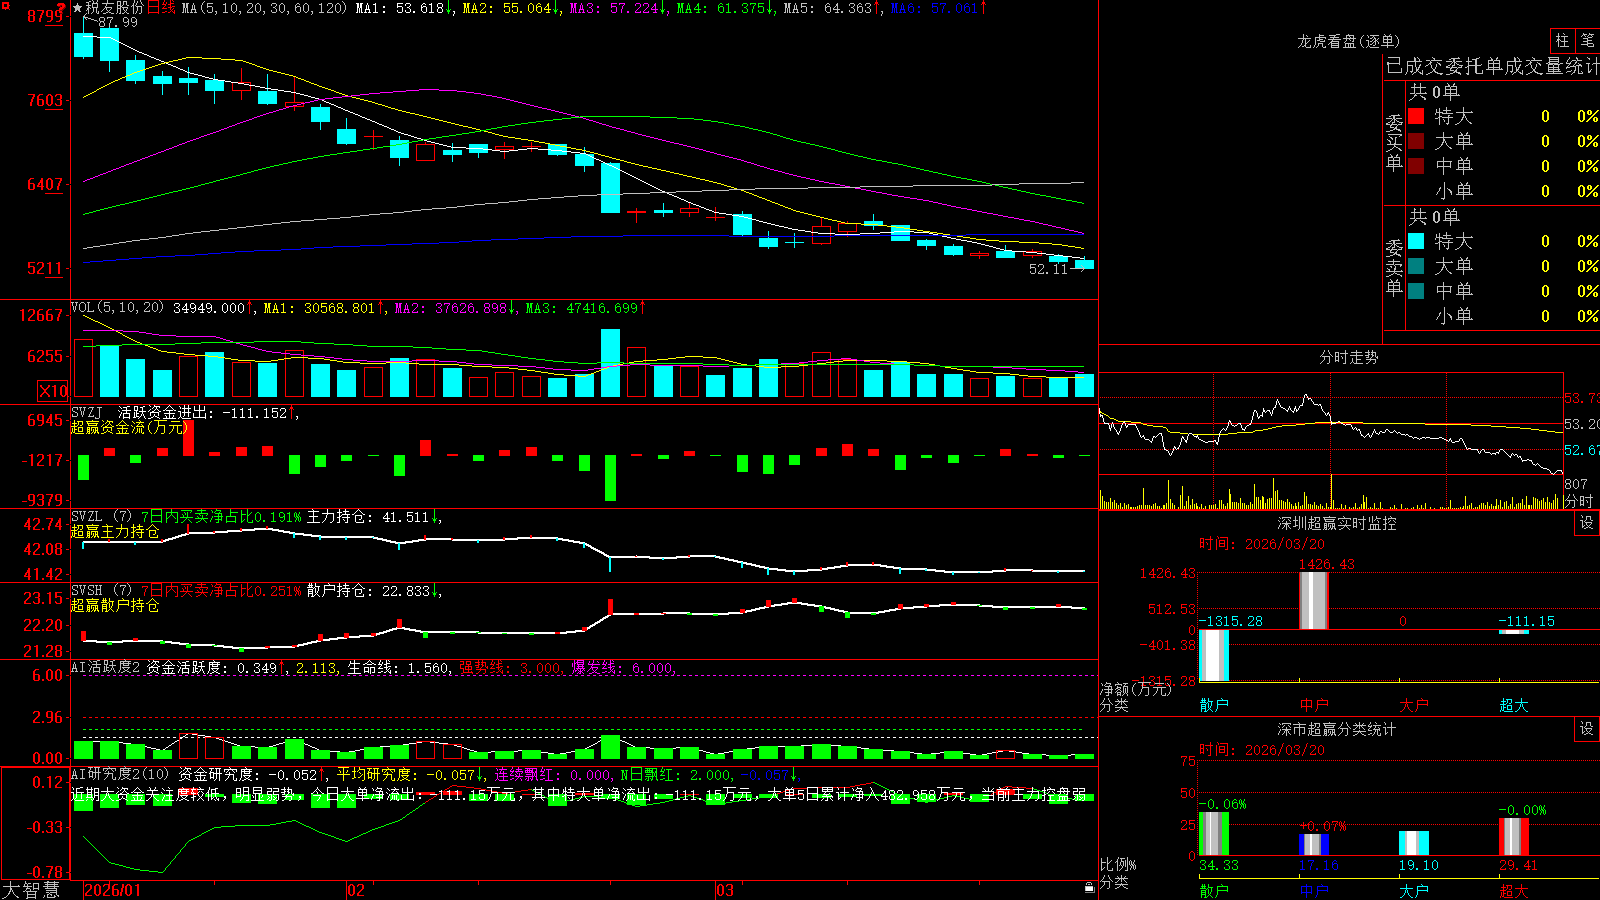This screenshot has height=900, width=1600.
Task: Click the star icon before 税友股份
Action: click(x=78, y=8)
